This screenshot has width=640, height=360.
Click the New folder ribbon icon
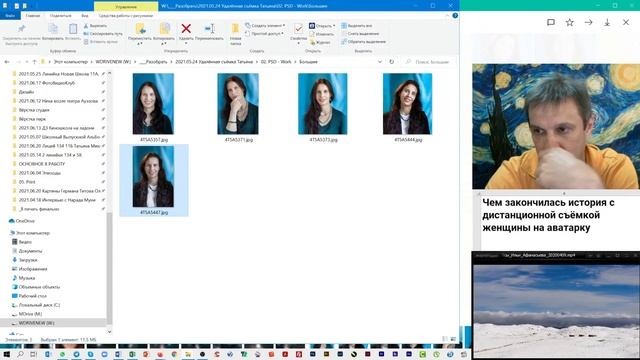point(236,29)
